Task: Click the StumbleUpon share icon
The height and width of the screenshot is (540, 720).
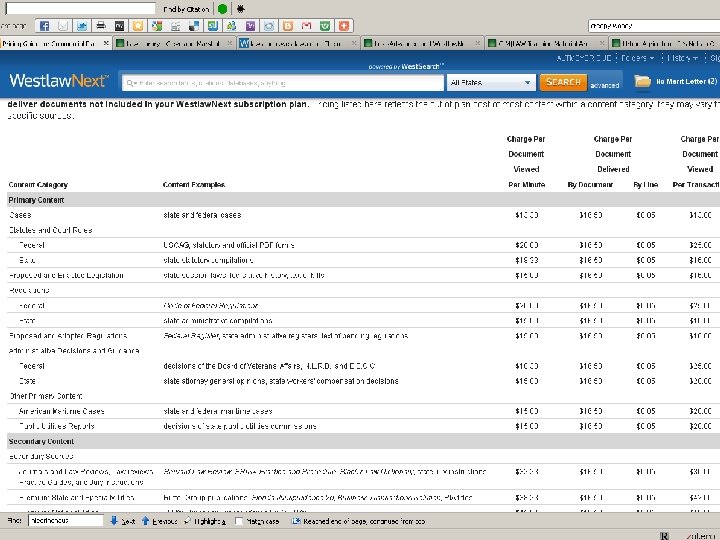Action: point(213,26)
